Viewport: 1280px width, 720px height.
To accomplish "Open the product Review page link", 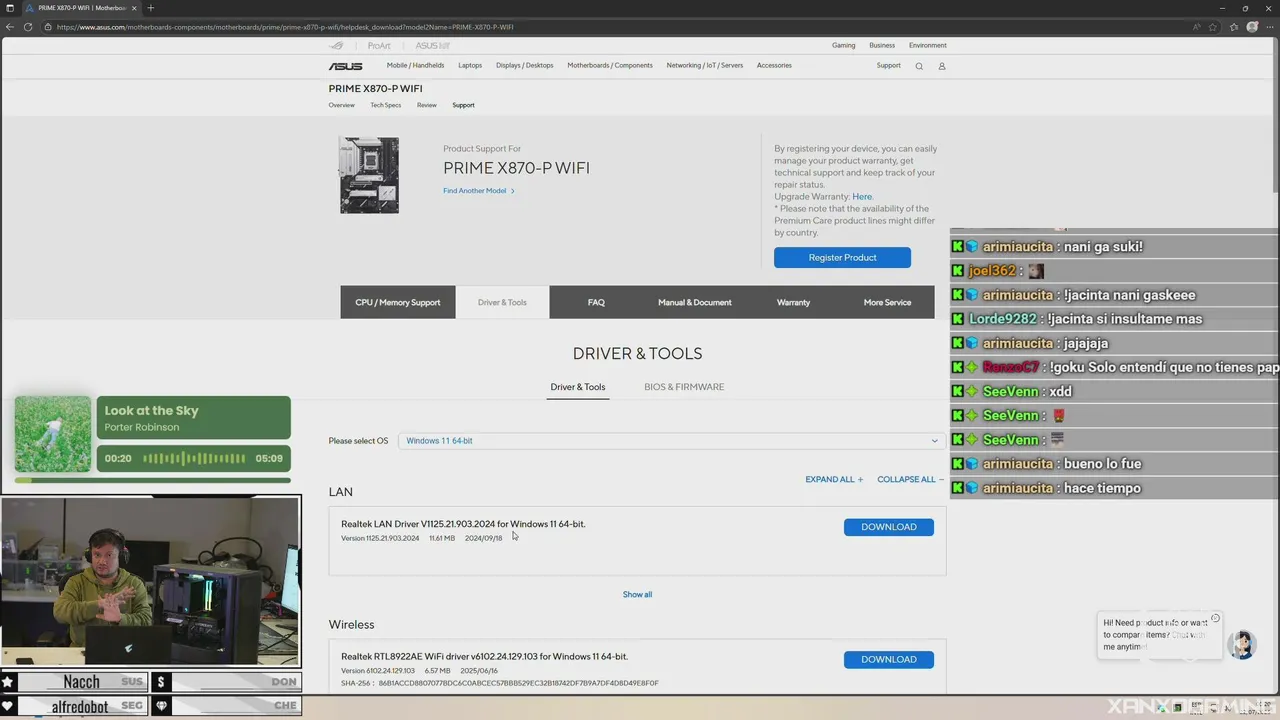I will click(x=427, y=105).
